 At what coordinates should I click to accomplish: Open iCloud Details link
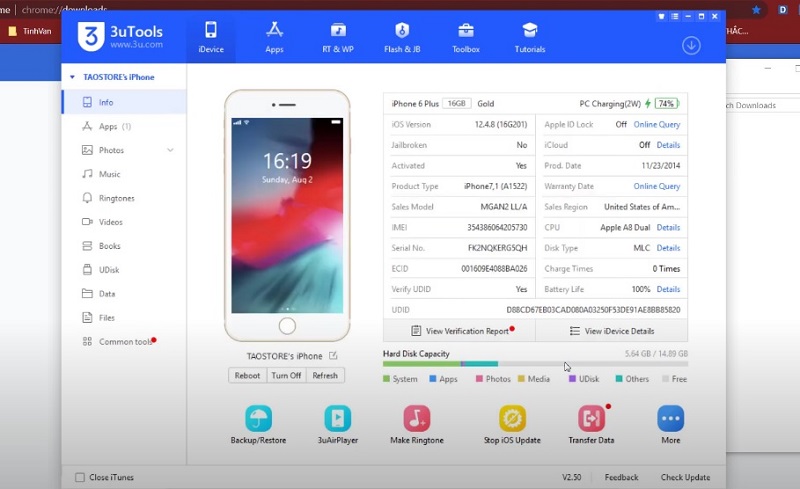coord(668,145)
